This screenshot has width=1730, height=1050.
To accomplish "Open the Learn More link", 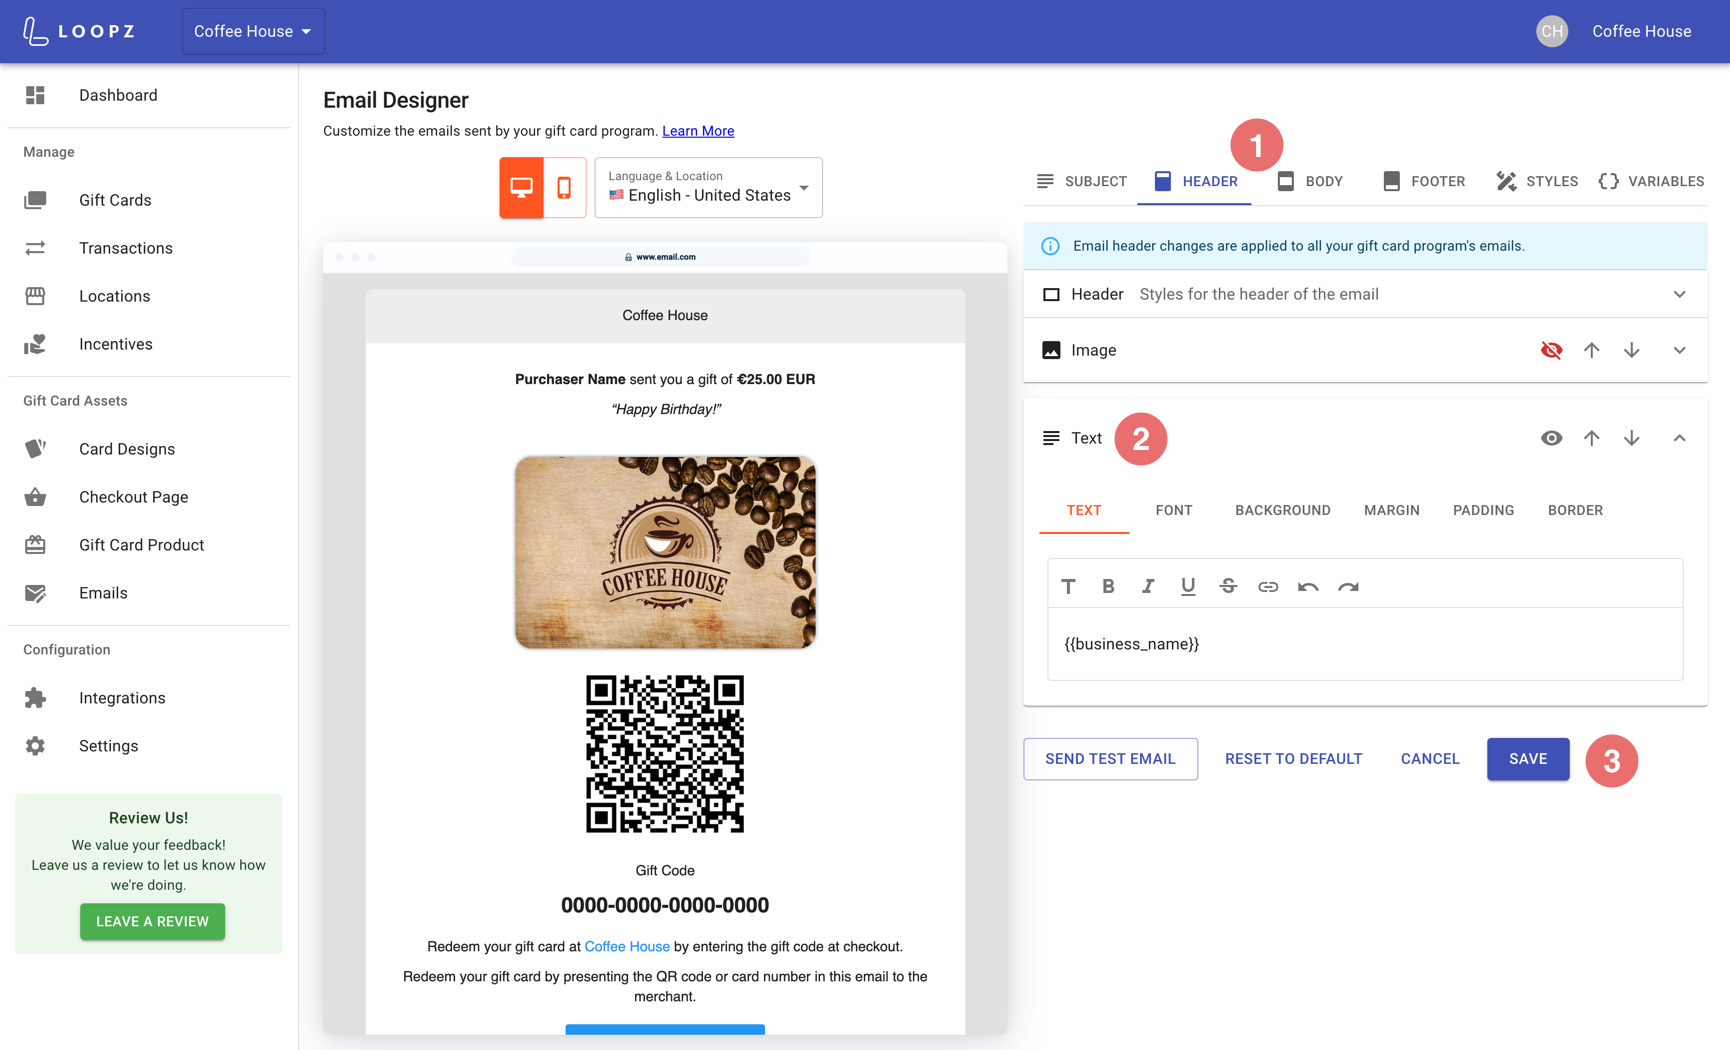I will (x=698, y=131).
